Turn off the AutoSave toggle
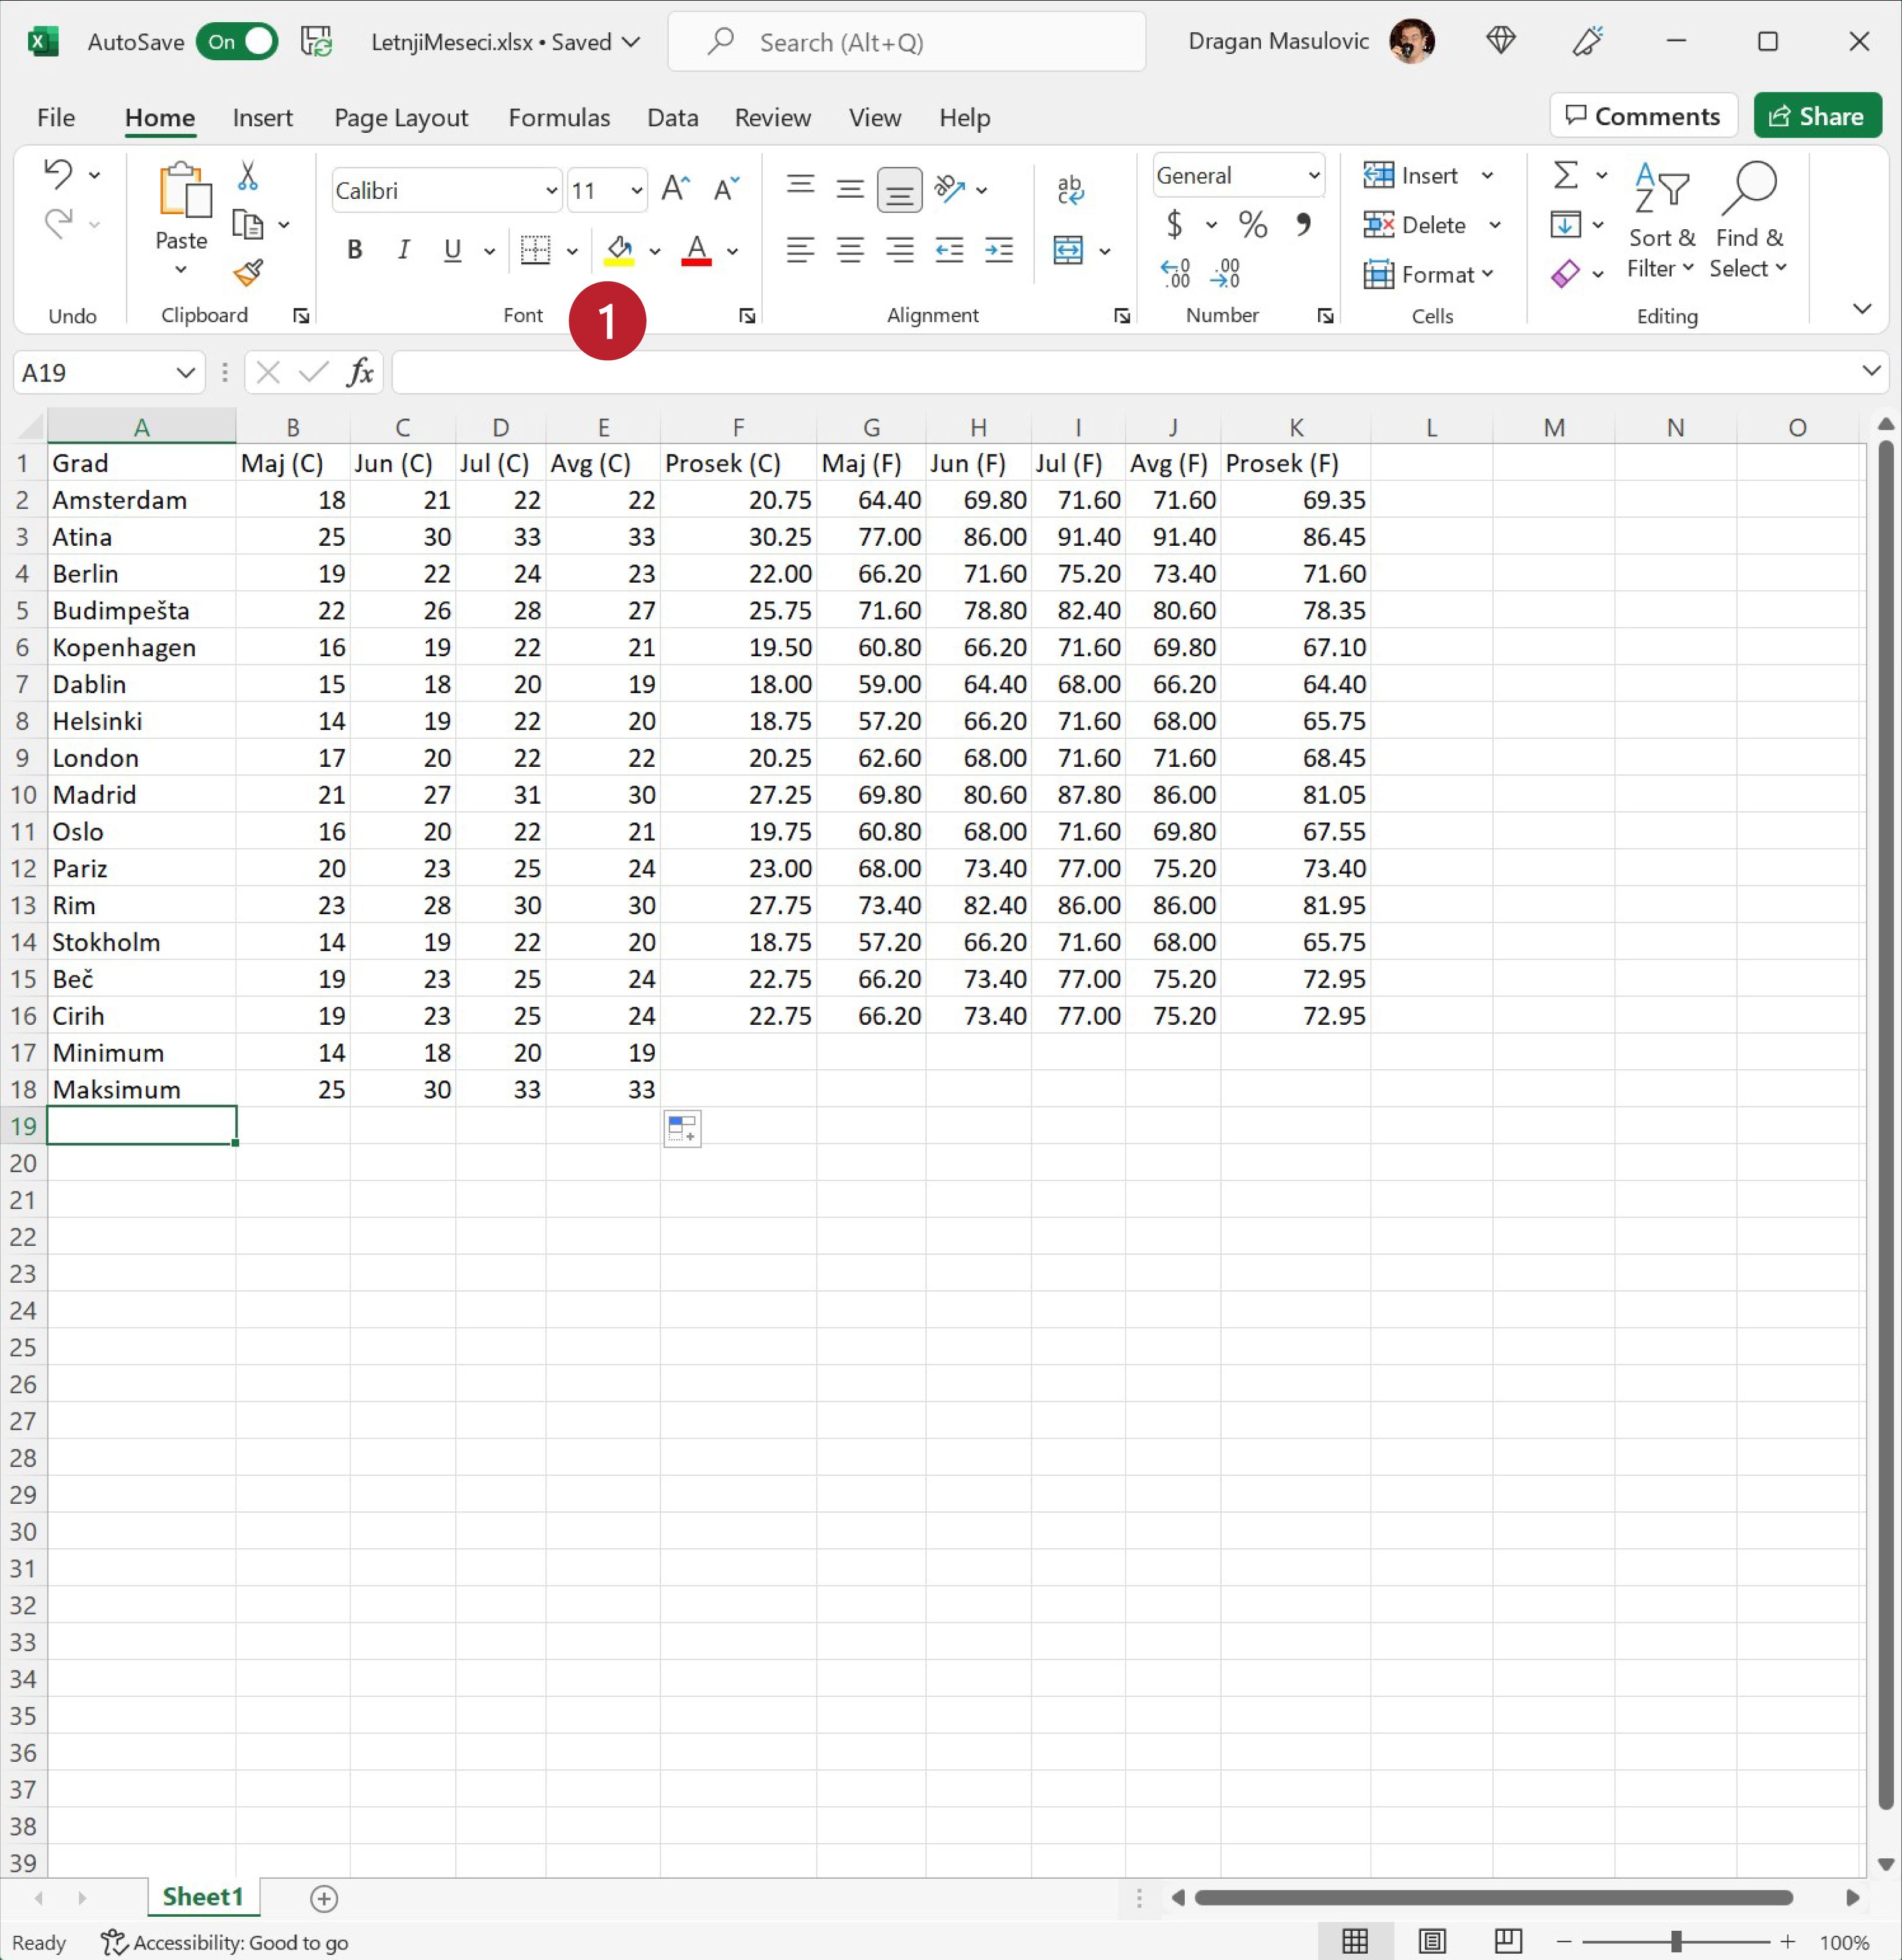 (x=237, y=42)
